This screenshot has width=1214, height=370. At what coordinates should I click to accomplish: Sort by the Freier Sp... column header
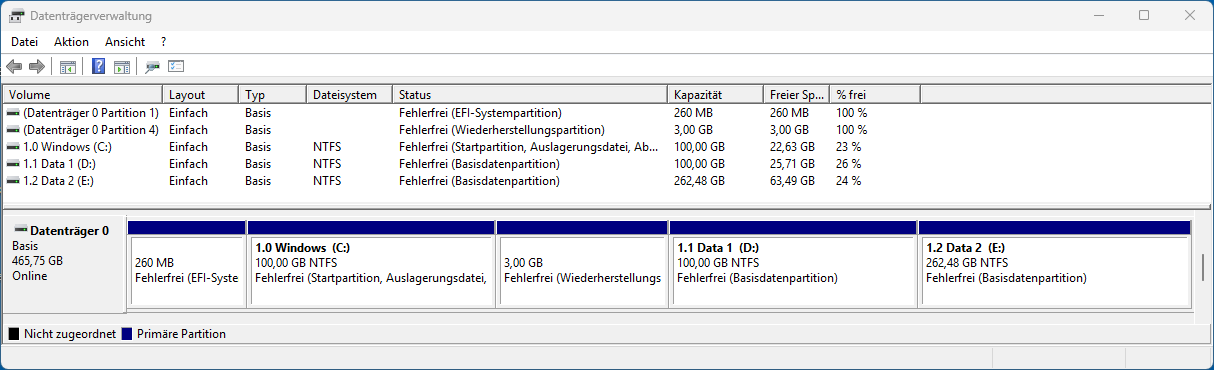[x=798, y=95]
